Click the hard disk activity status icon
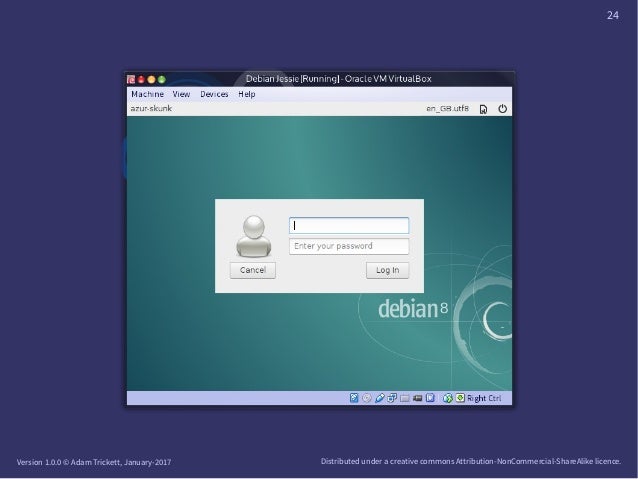 click(x=354, y=398)
